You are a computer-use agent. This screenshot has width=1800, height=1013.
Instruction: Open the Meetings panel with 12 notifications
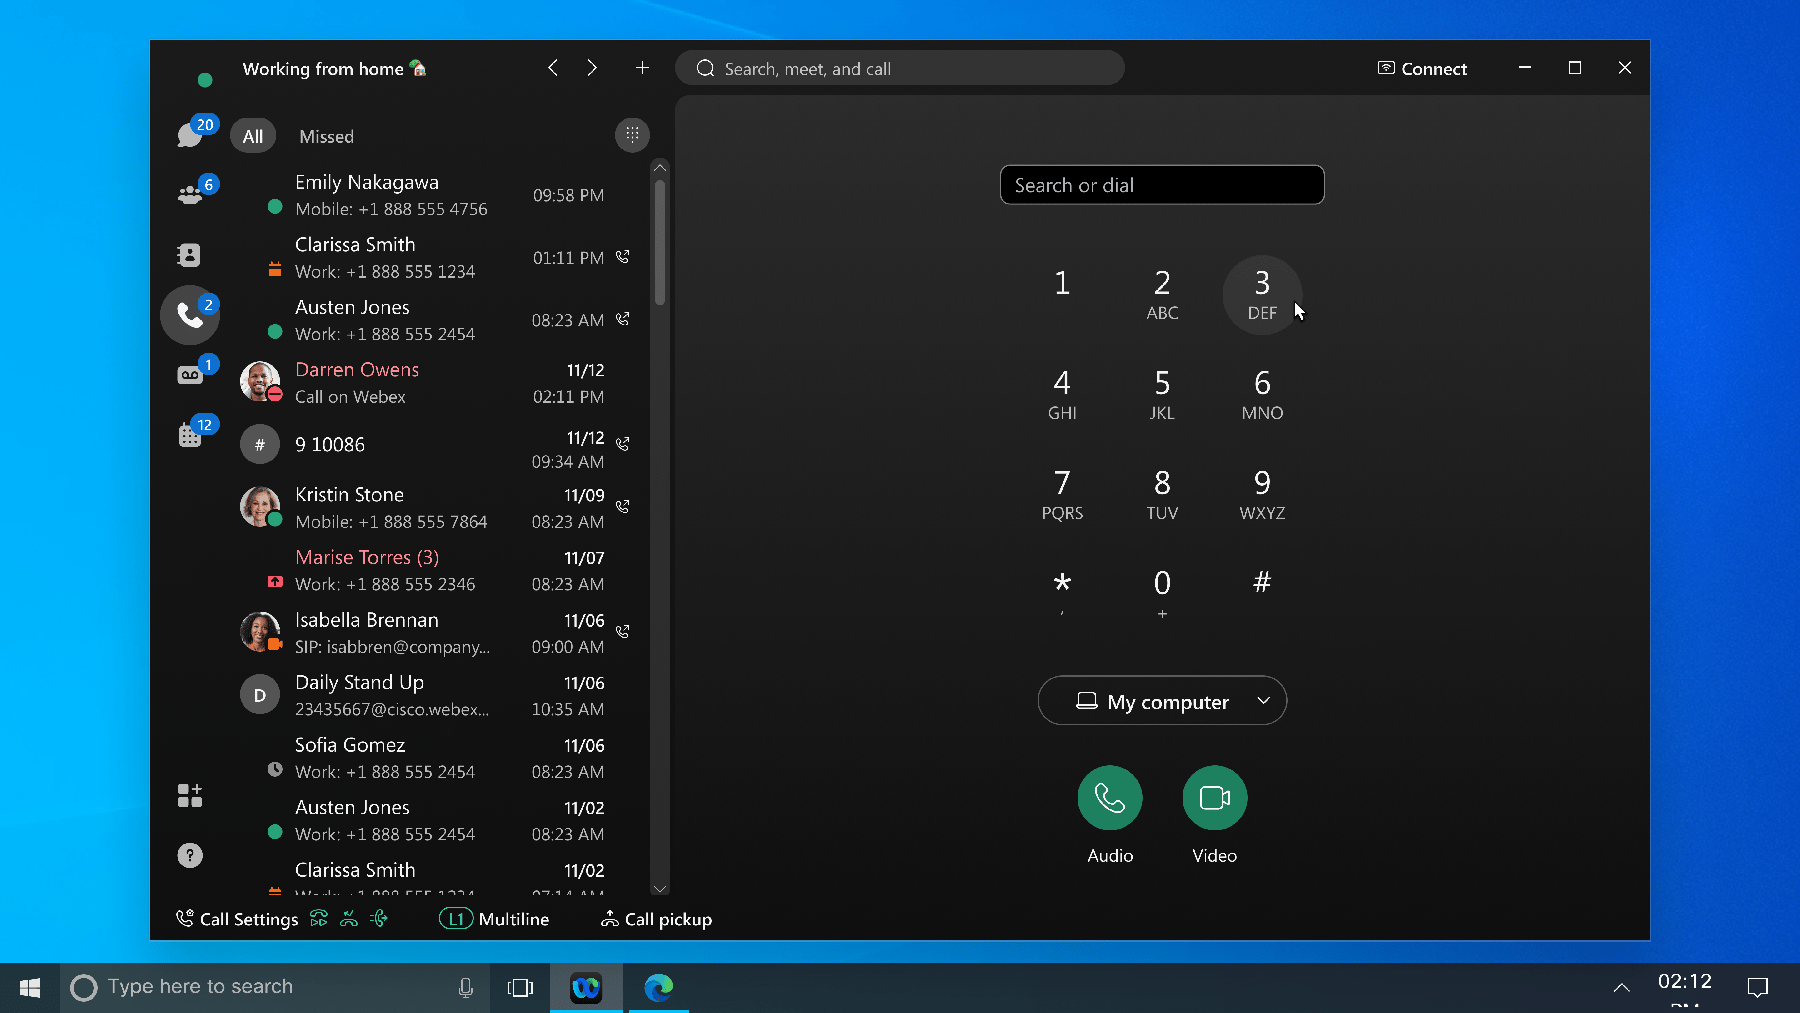pos(189,434)
